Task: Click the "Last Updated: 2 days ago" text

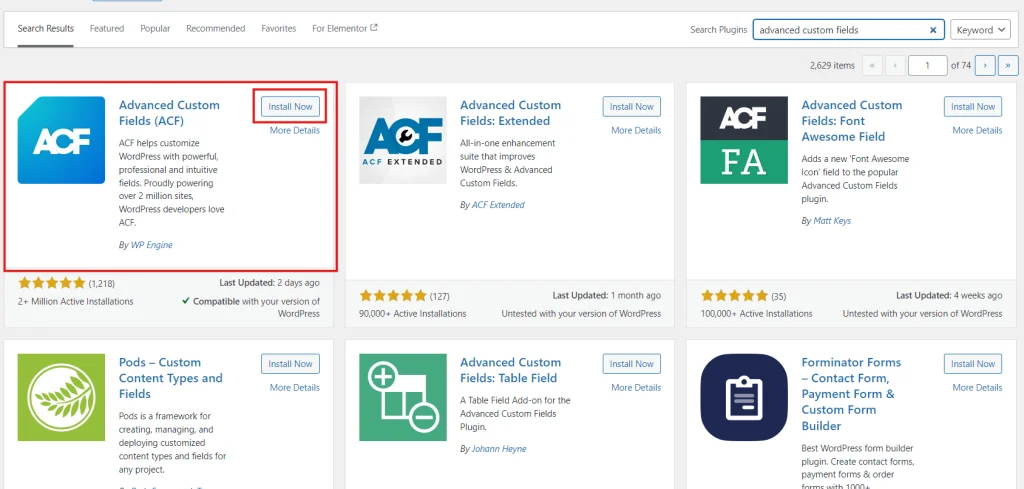Action: (270, 283)
